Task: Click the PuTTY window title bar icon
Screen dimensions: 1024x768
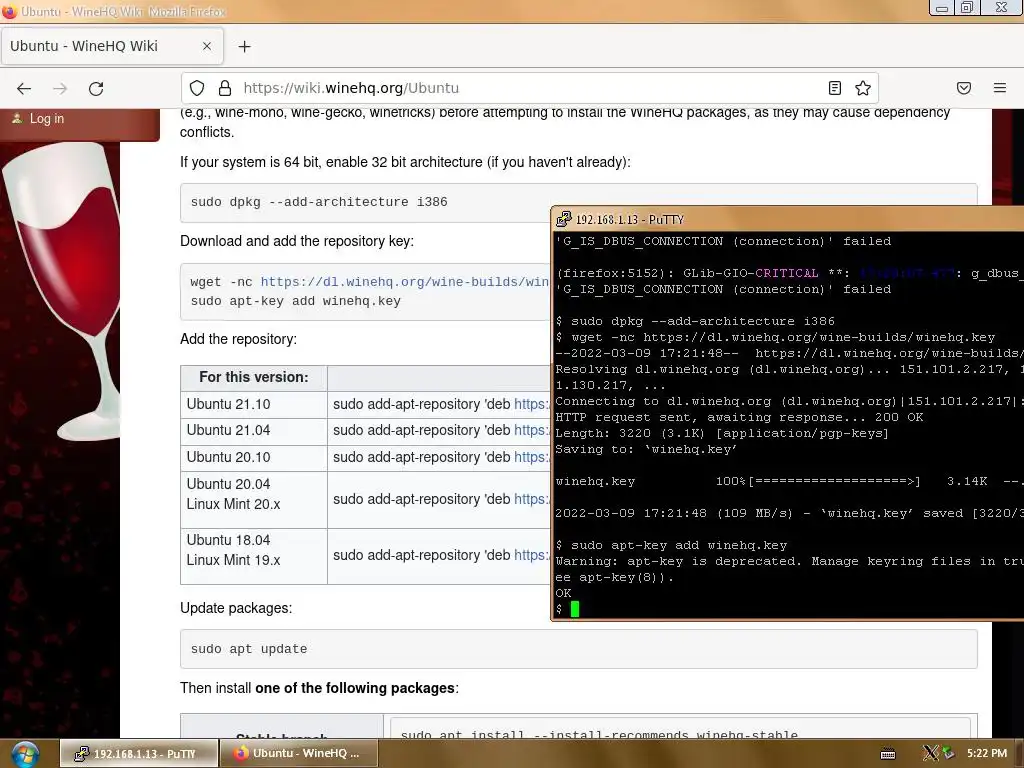Action: click(563, 219)
